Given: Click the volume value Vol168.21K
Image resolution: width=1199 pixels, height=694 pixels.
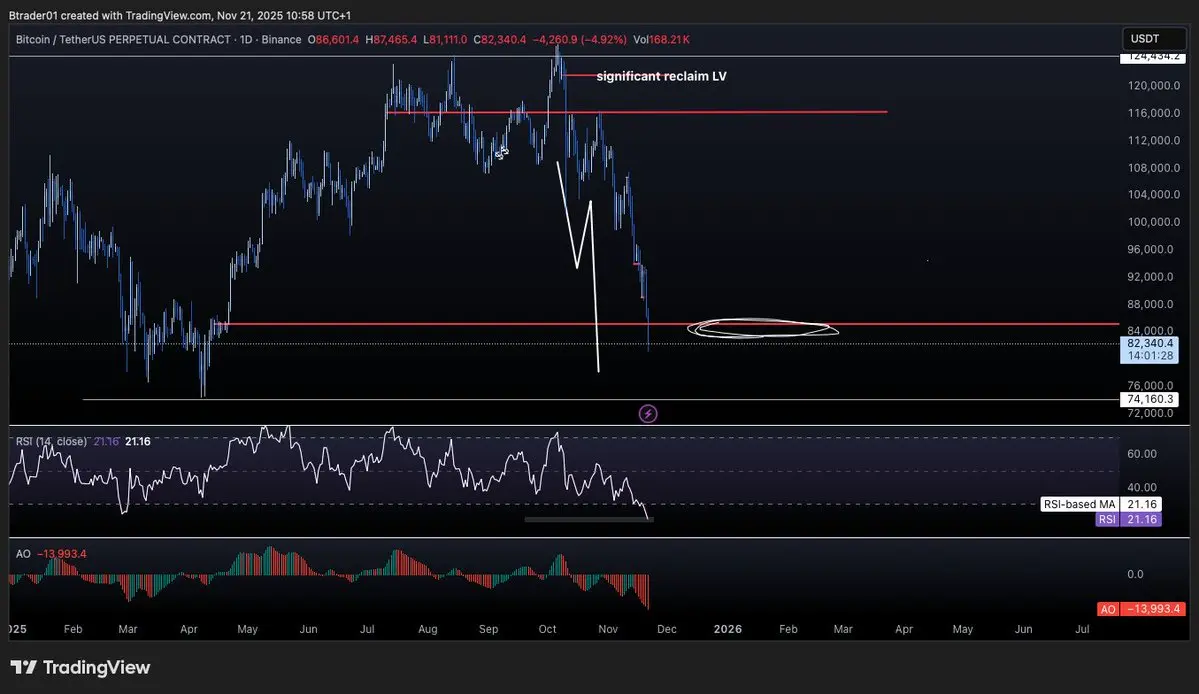Looking at the screenshot, I should 661,39.
